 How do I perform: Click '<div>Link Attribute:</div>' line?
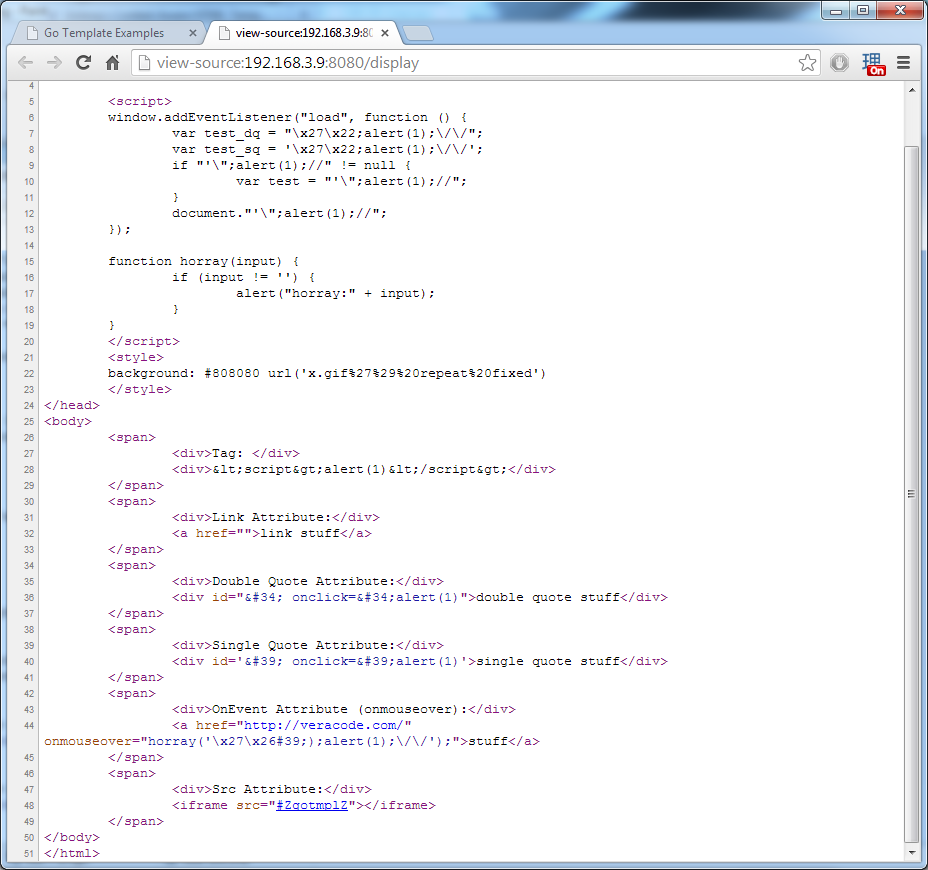pos(276,517)
